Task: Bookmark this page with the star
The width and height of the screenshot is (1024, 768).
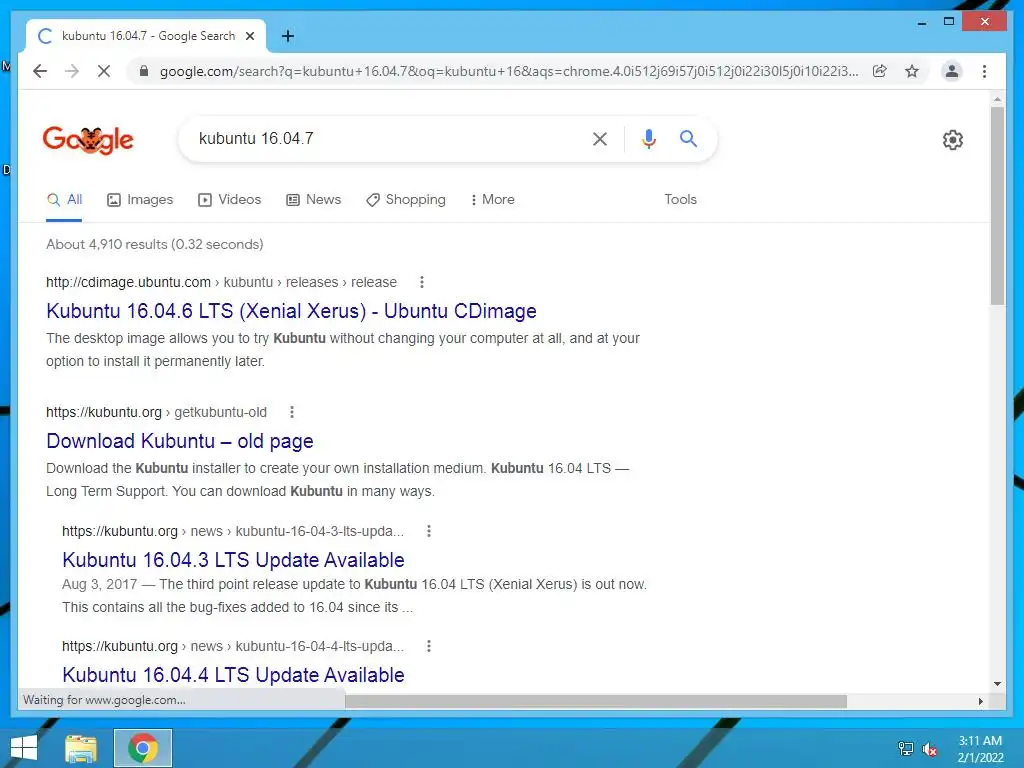Action: point(912,71)
